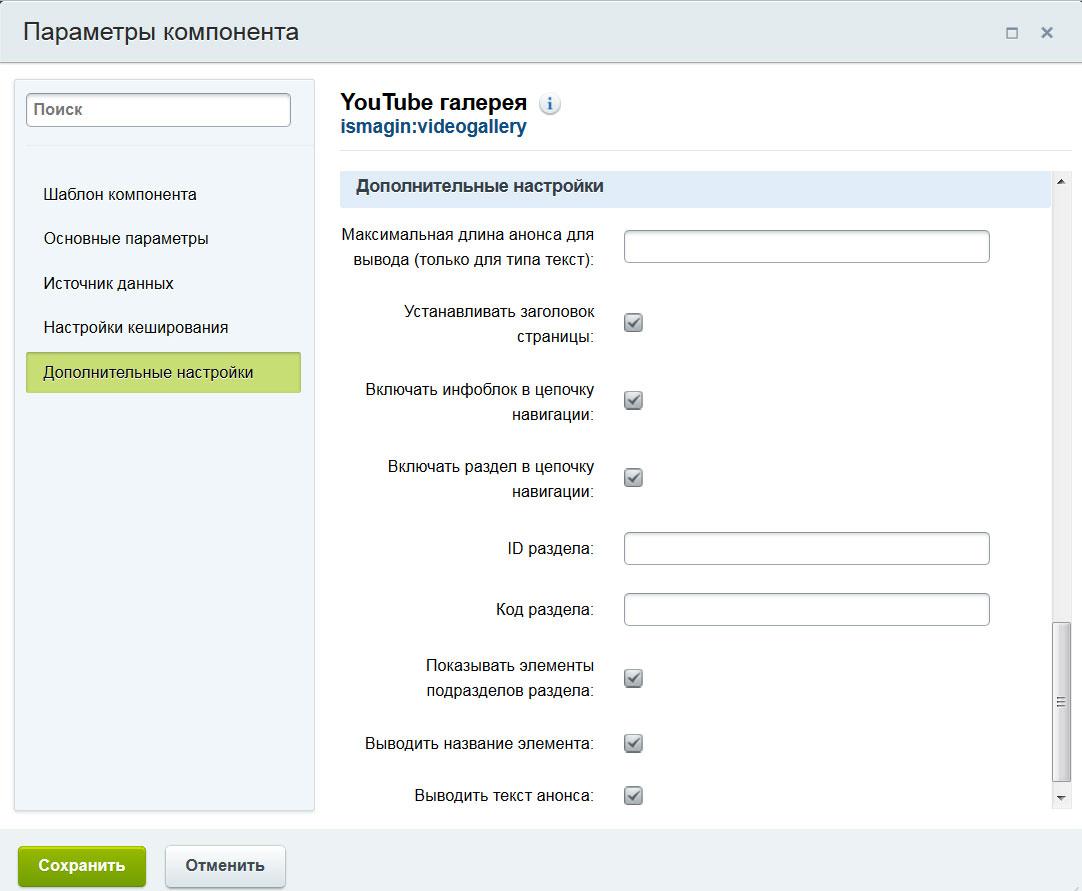This screenshot has height=891, width=1082.
Task: Toggle Включать раздел в цепочку навигации
Action: [633, 477]
